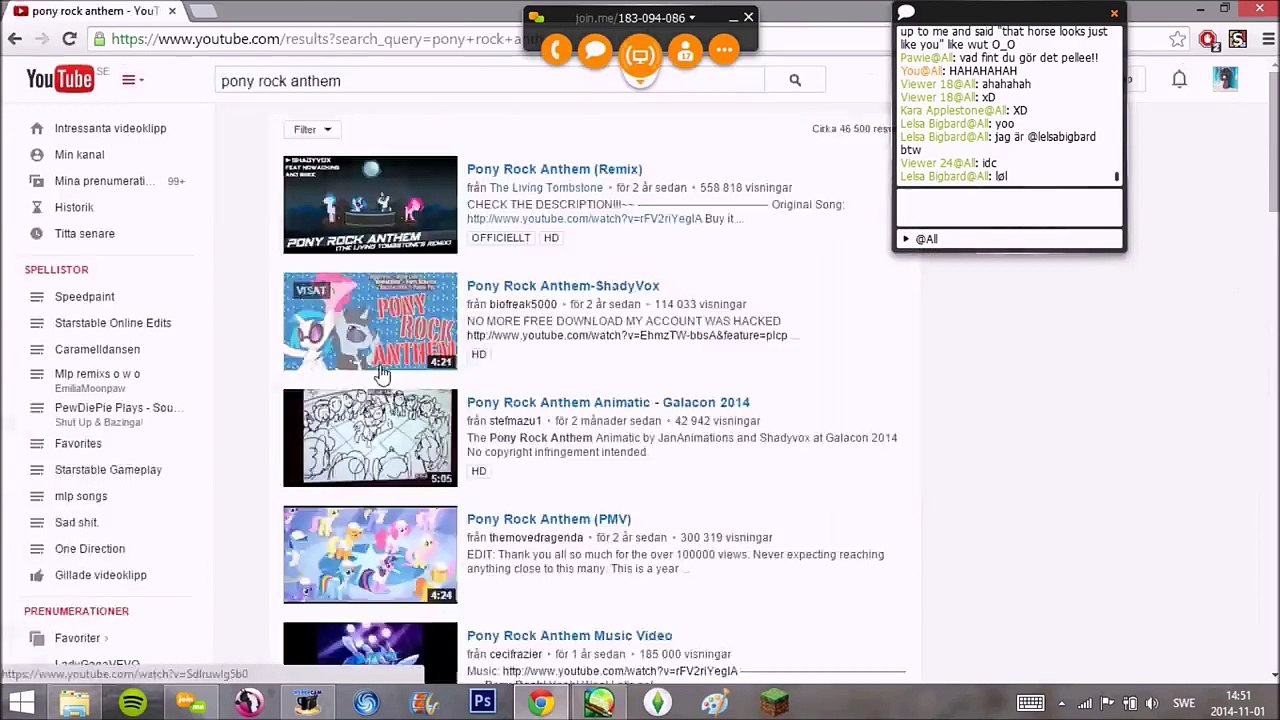Screen dimensions: 1280x720
Task: Open Pony Rock Anthem Music Video title
Action: 569,636
